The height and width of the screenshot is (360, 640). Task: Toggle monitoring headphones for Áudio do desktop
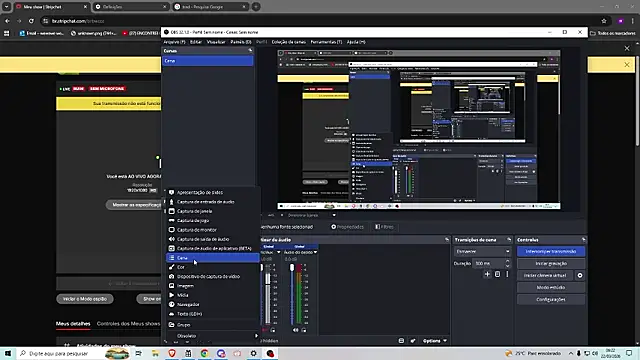pos(304,330)
